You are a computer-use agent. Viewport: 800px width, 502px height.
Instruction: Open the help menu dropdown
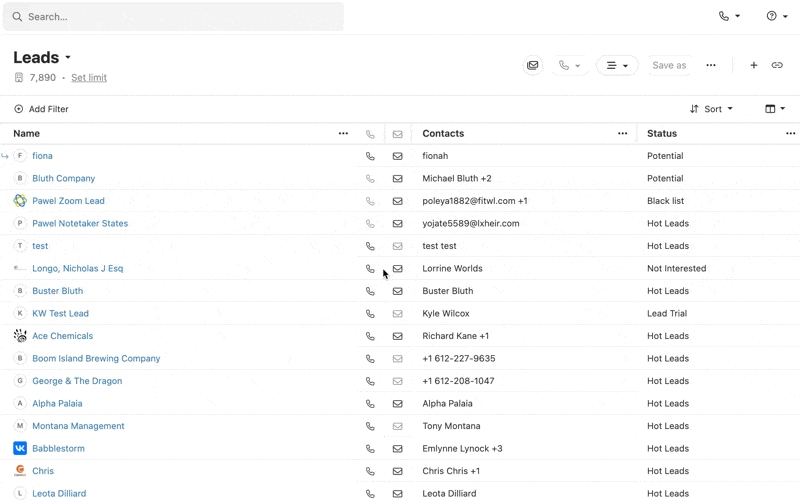pyautogui.click(x=777, y=16)
